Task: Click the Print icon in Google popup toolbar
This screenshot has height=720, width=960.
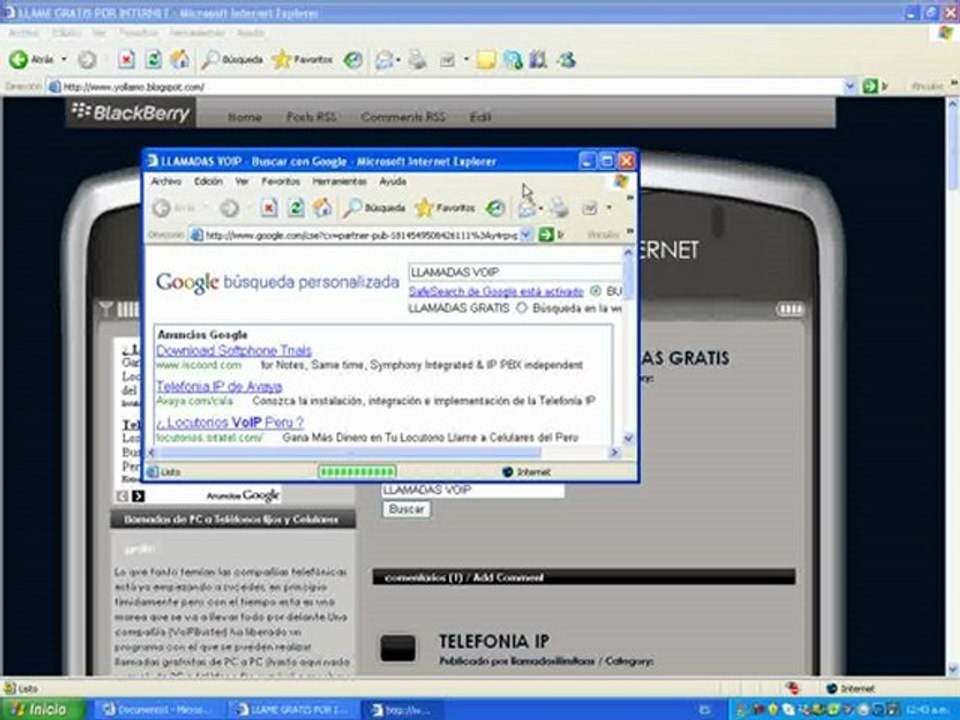Action: point(559,208)
